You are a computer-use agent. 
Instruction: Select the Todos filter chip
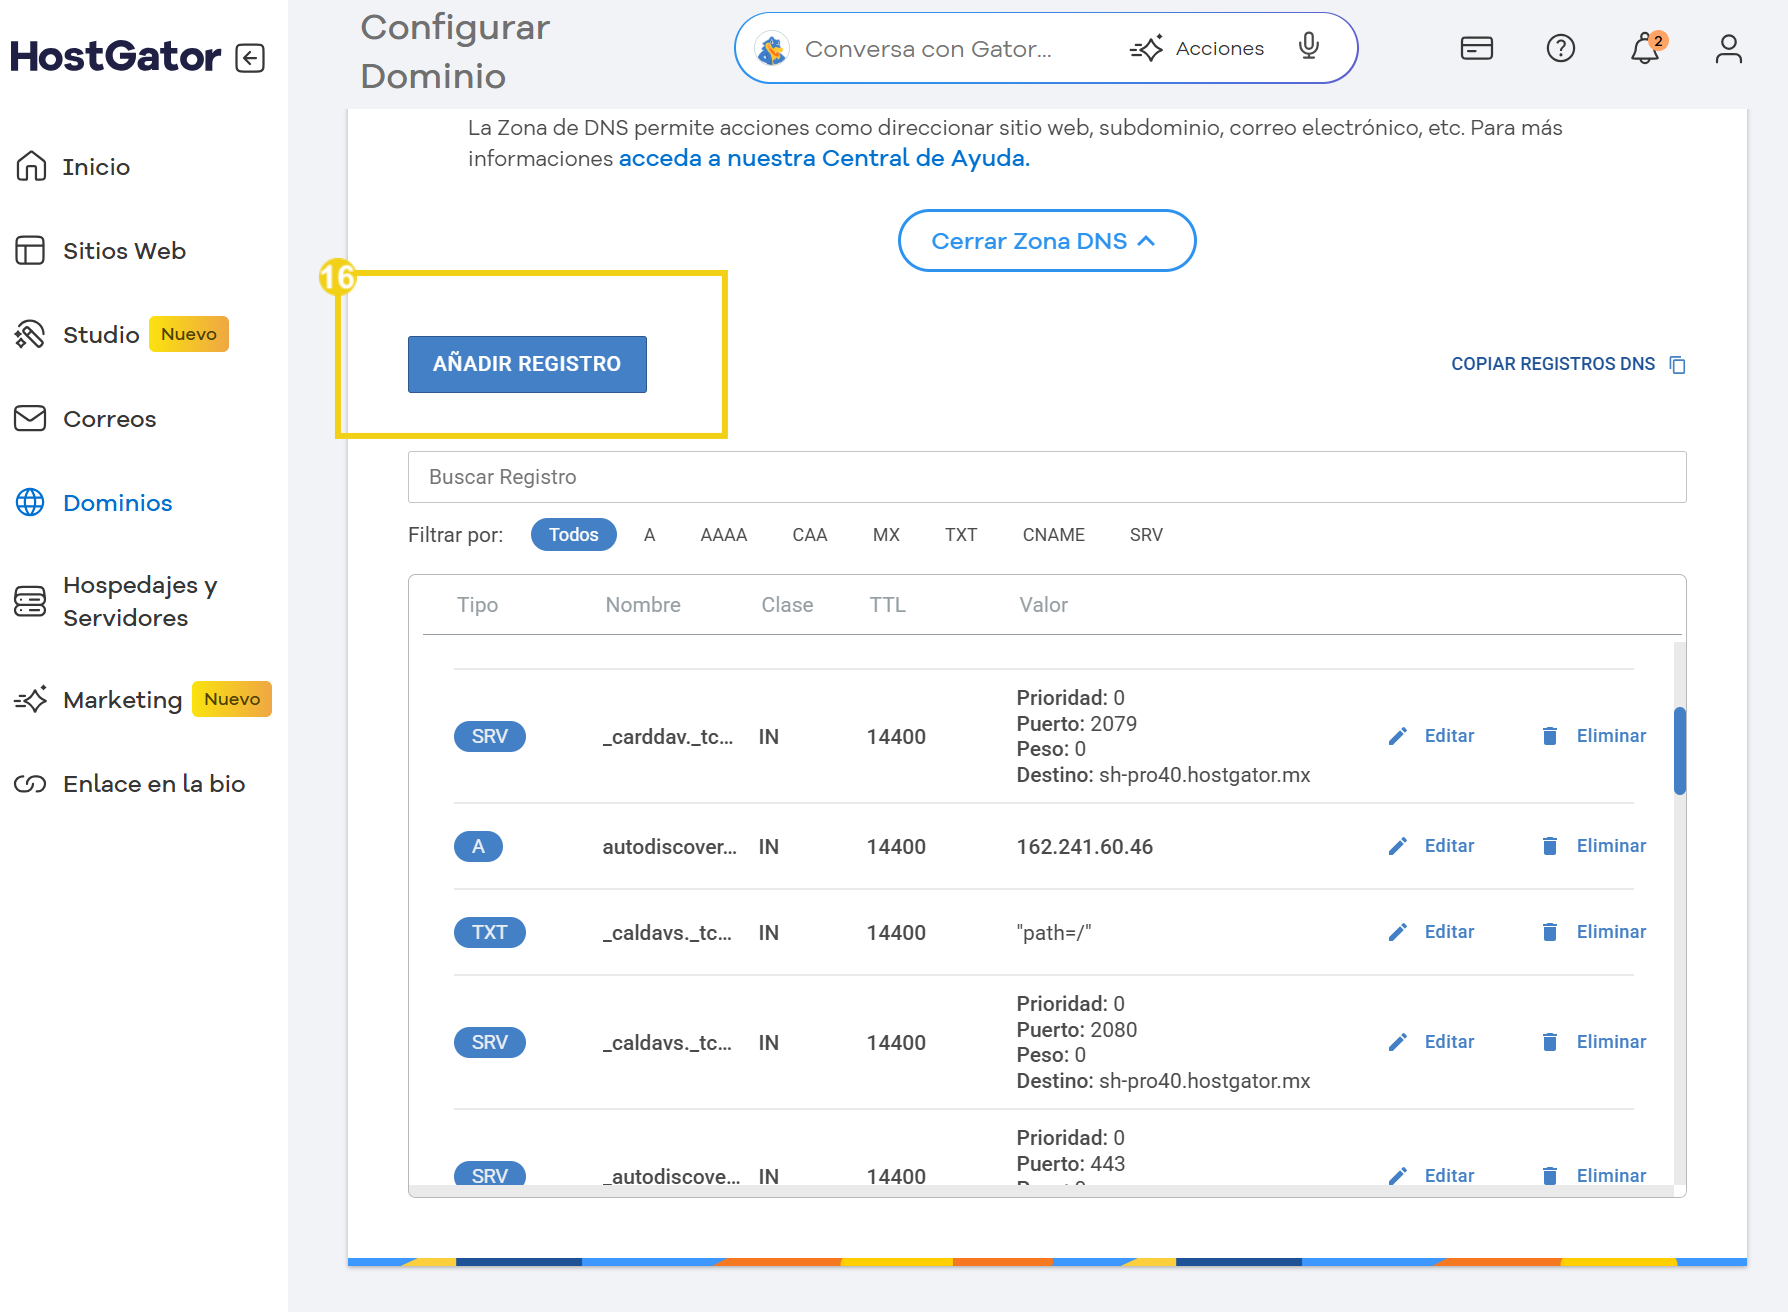(x=573, y=535)
